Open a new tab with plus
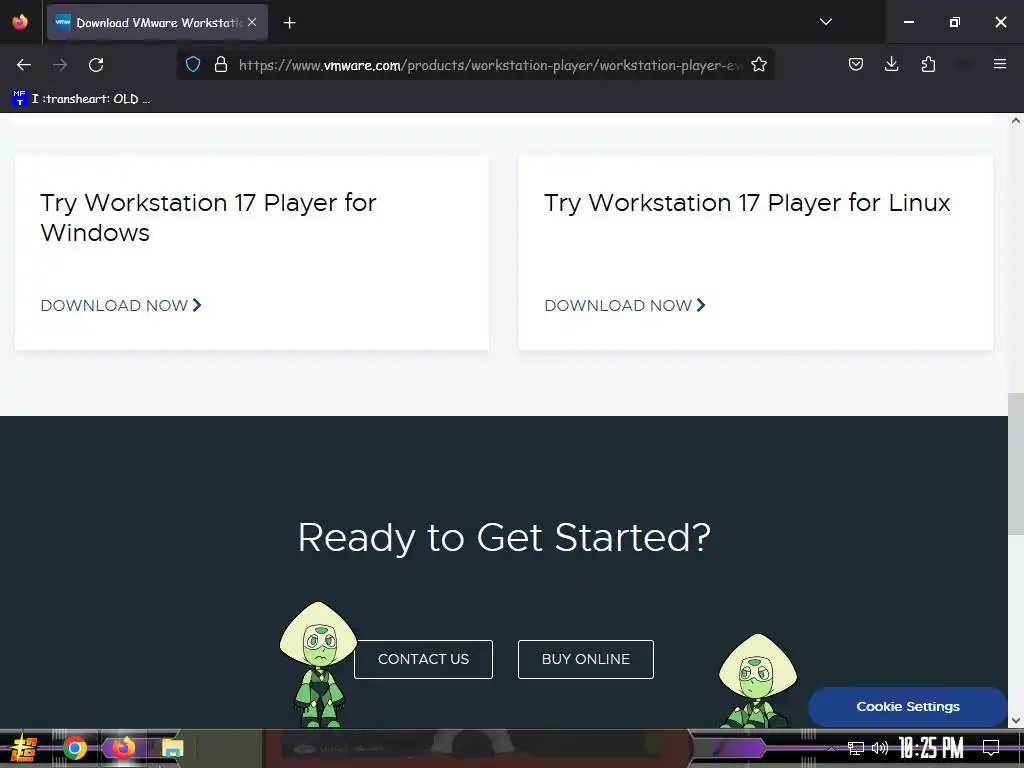Viewport: 1024px width, 768px height. click(289, 23)
